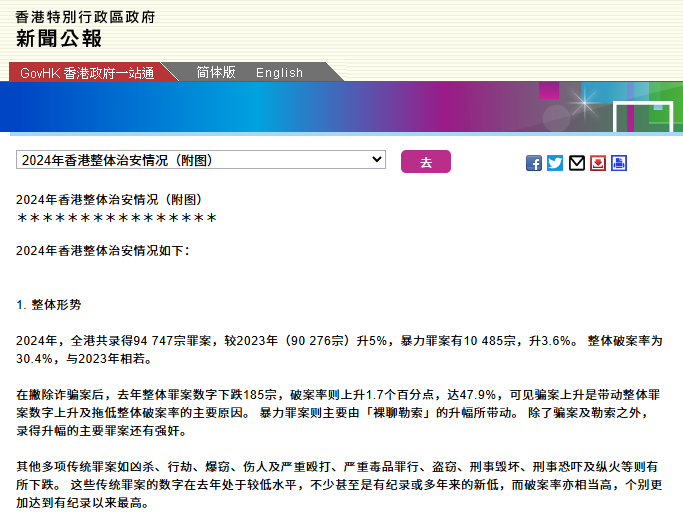Switch to English version
Viewport: 683px width, 520px height.
point(279,73)
